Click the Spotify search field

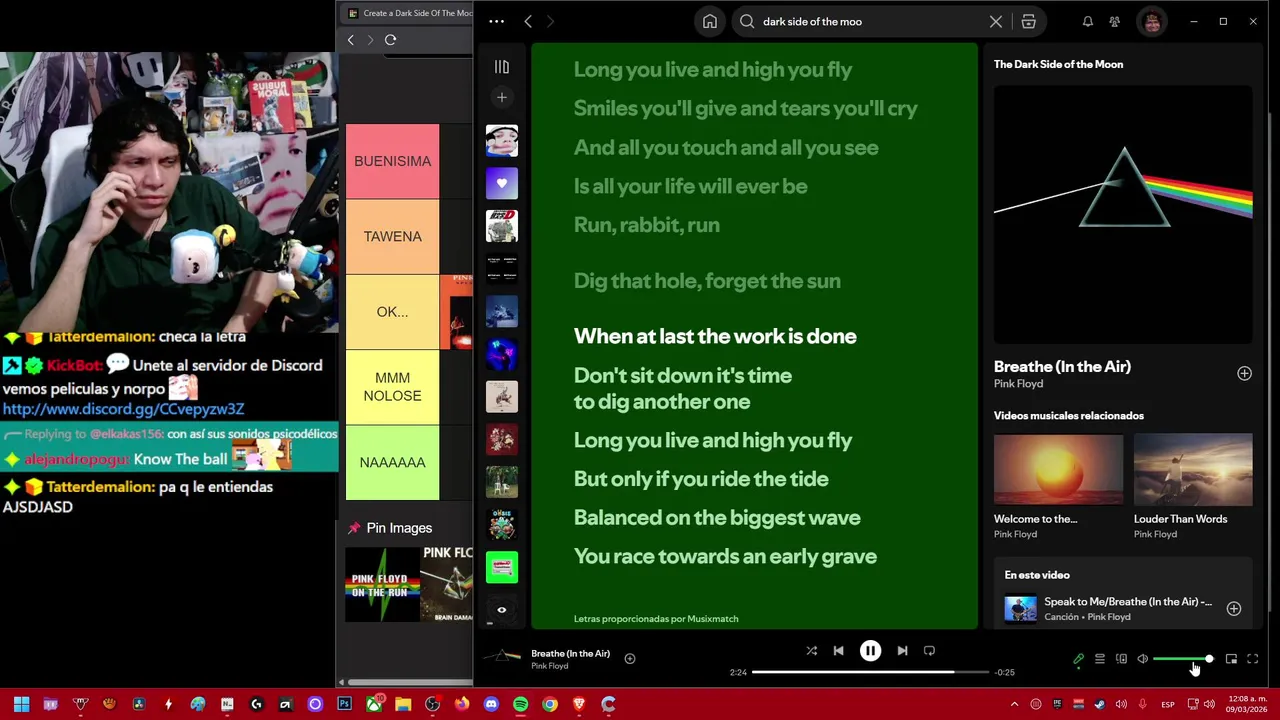870,22
